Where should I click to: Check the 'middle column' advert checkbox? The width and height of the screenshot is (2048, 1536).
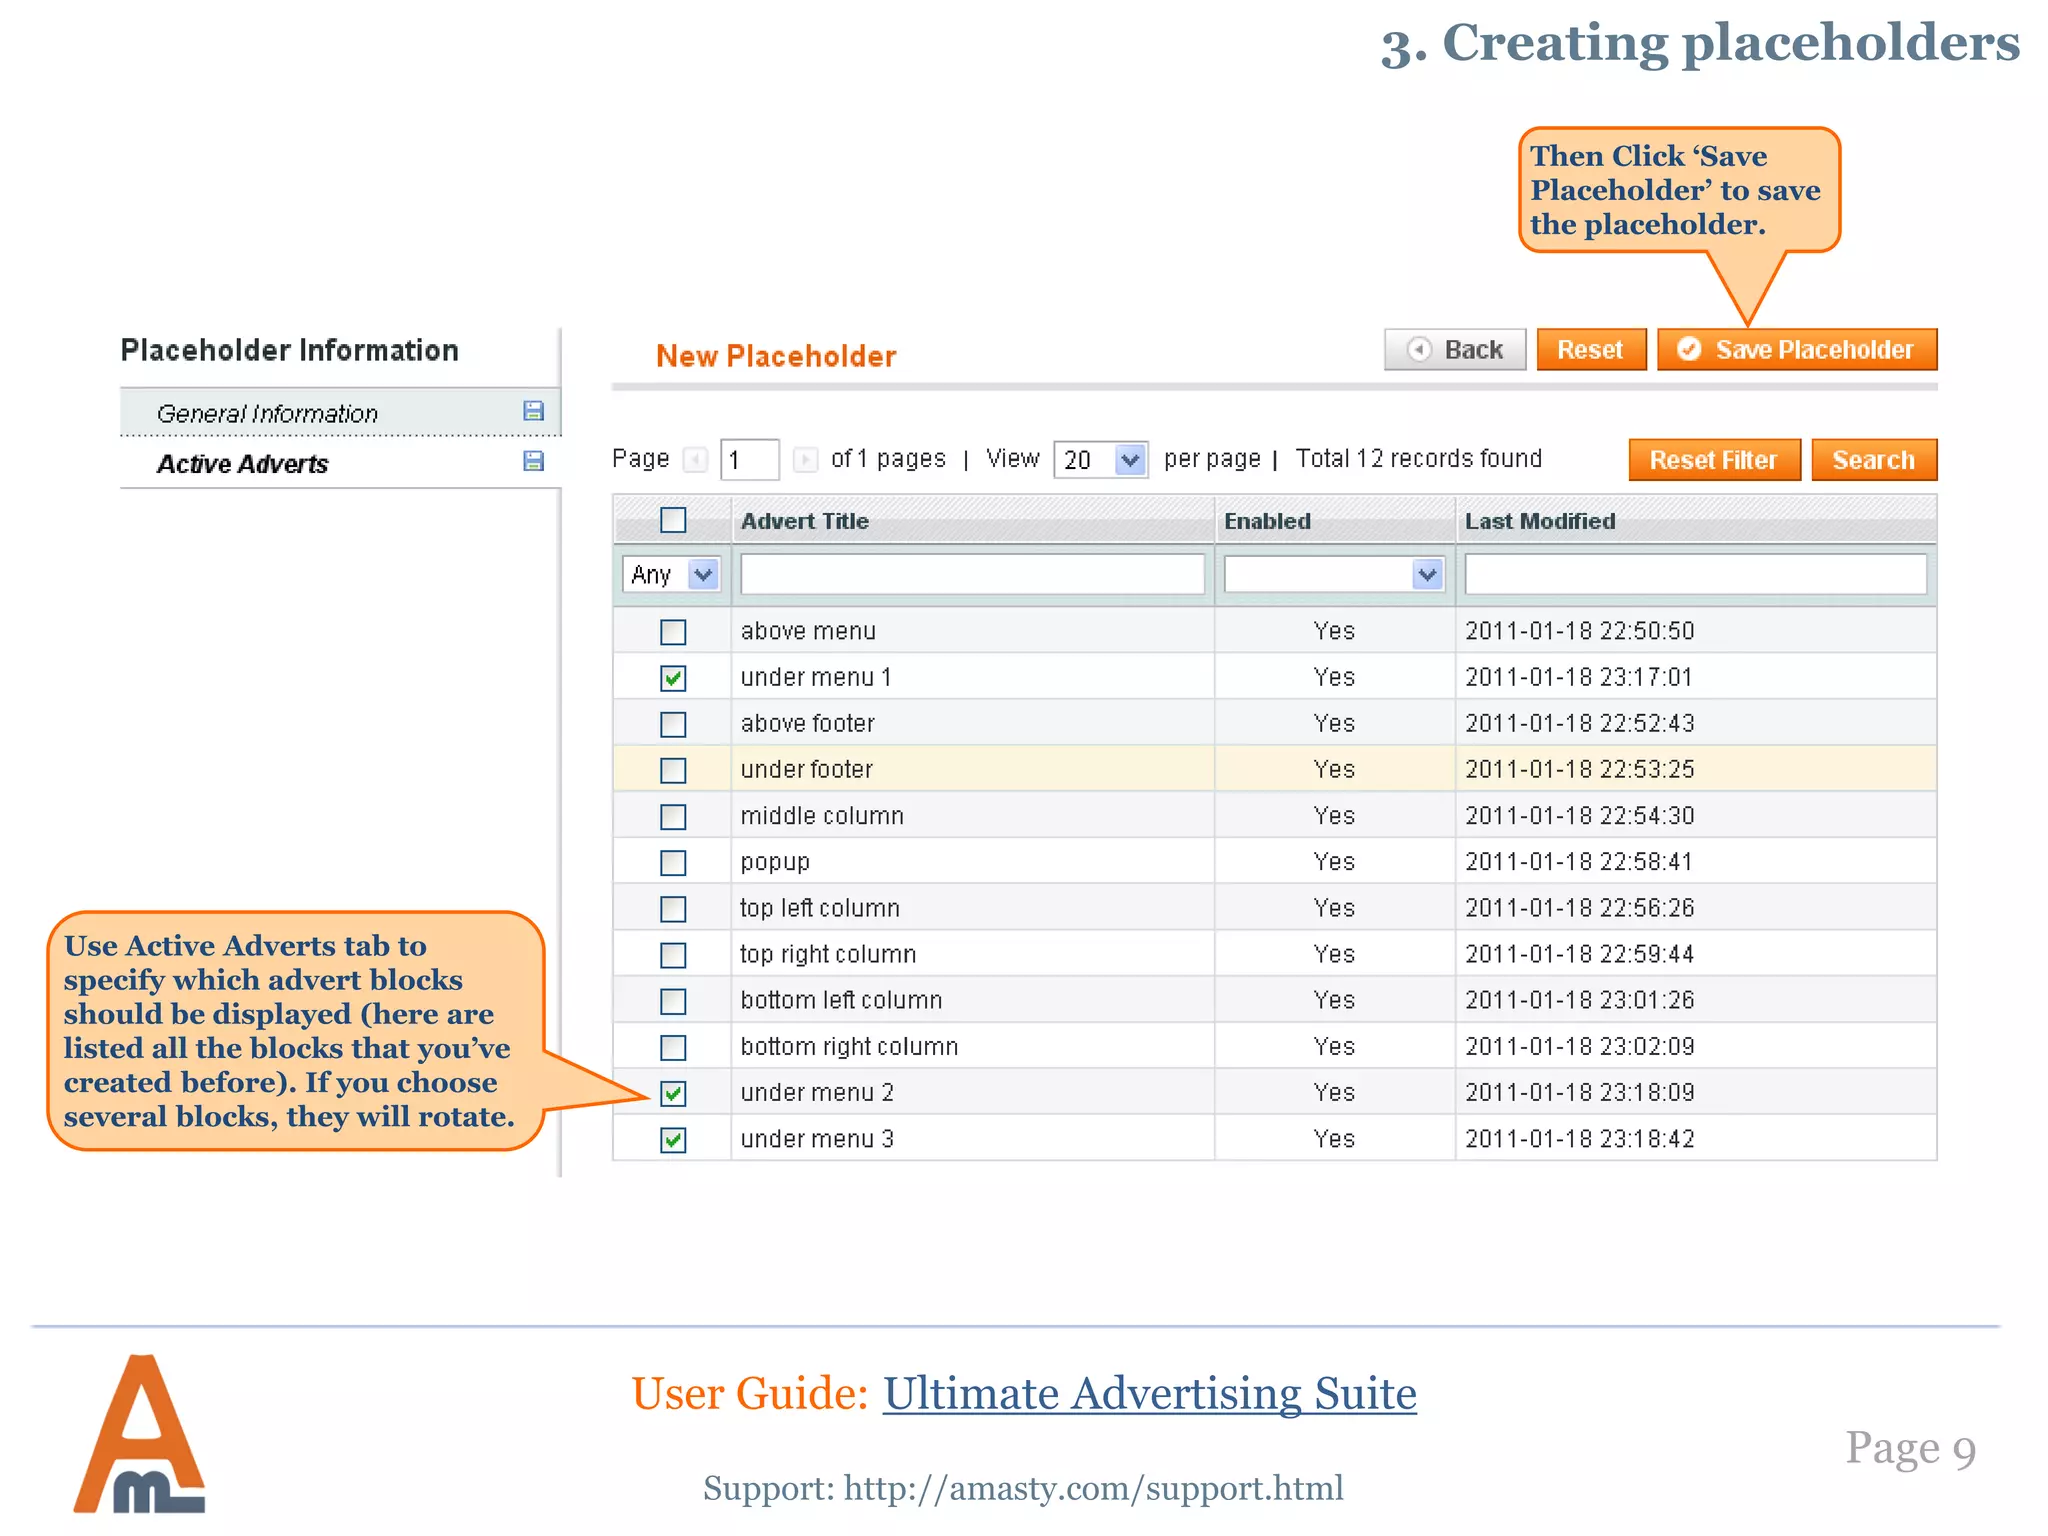673,817
